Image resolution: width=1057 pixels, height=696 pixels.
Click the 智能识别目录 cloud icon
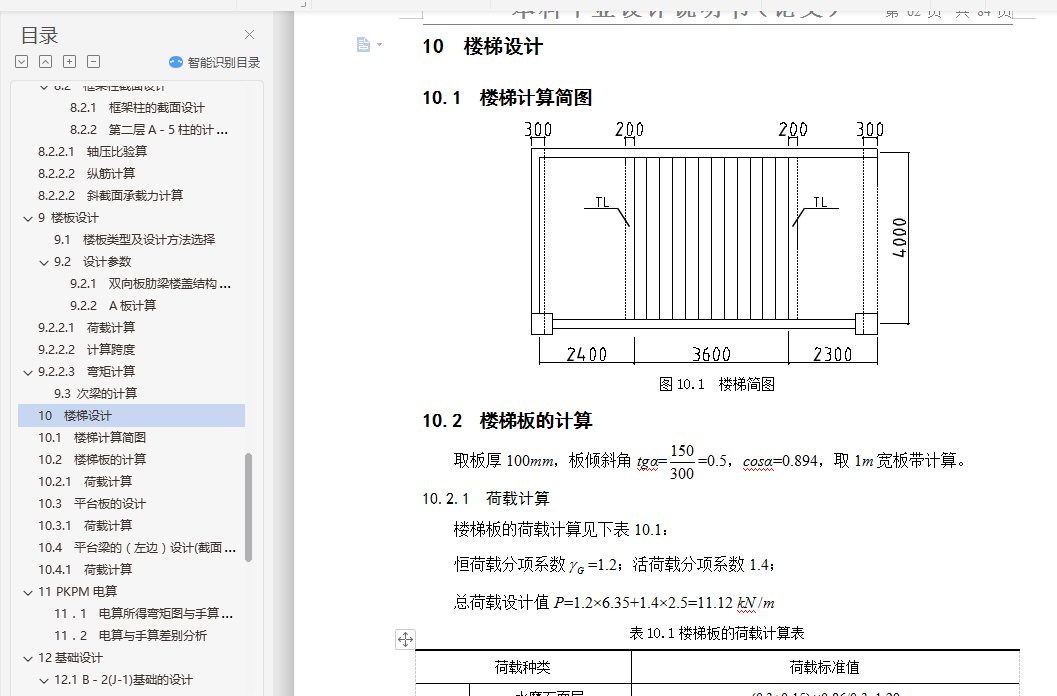tap(176, 62)
